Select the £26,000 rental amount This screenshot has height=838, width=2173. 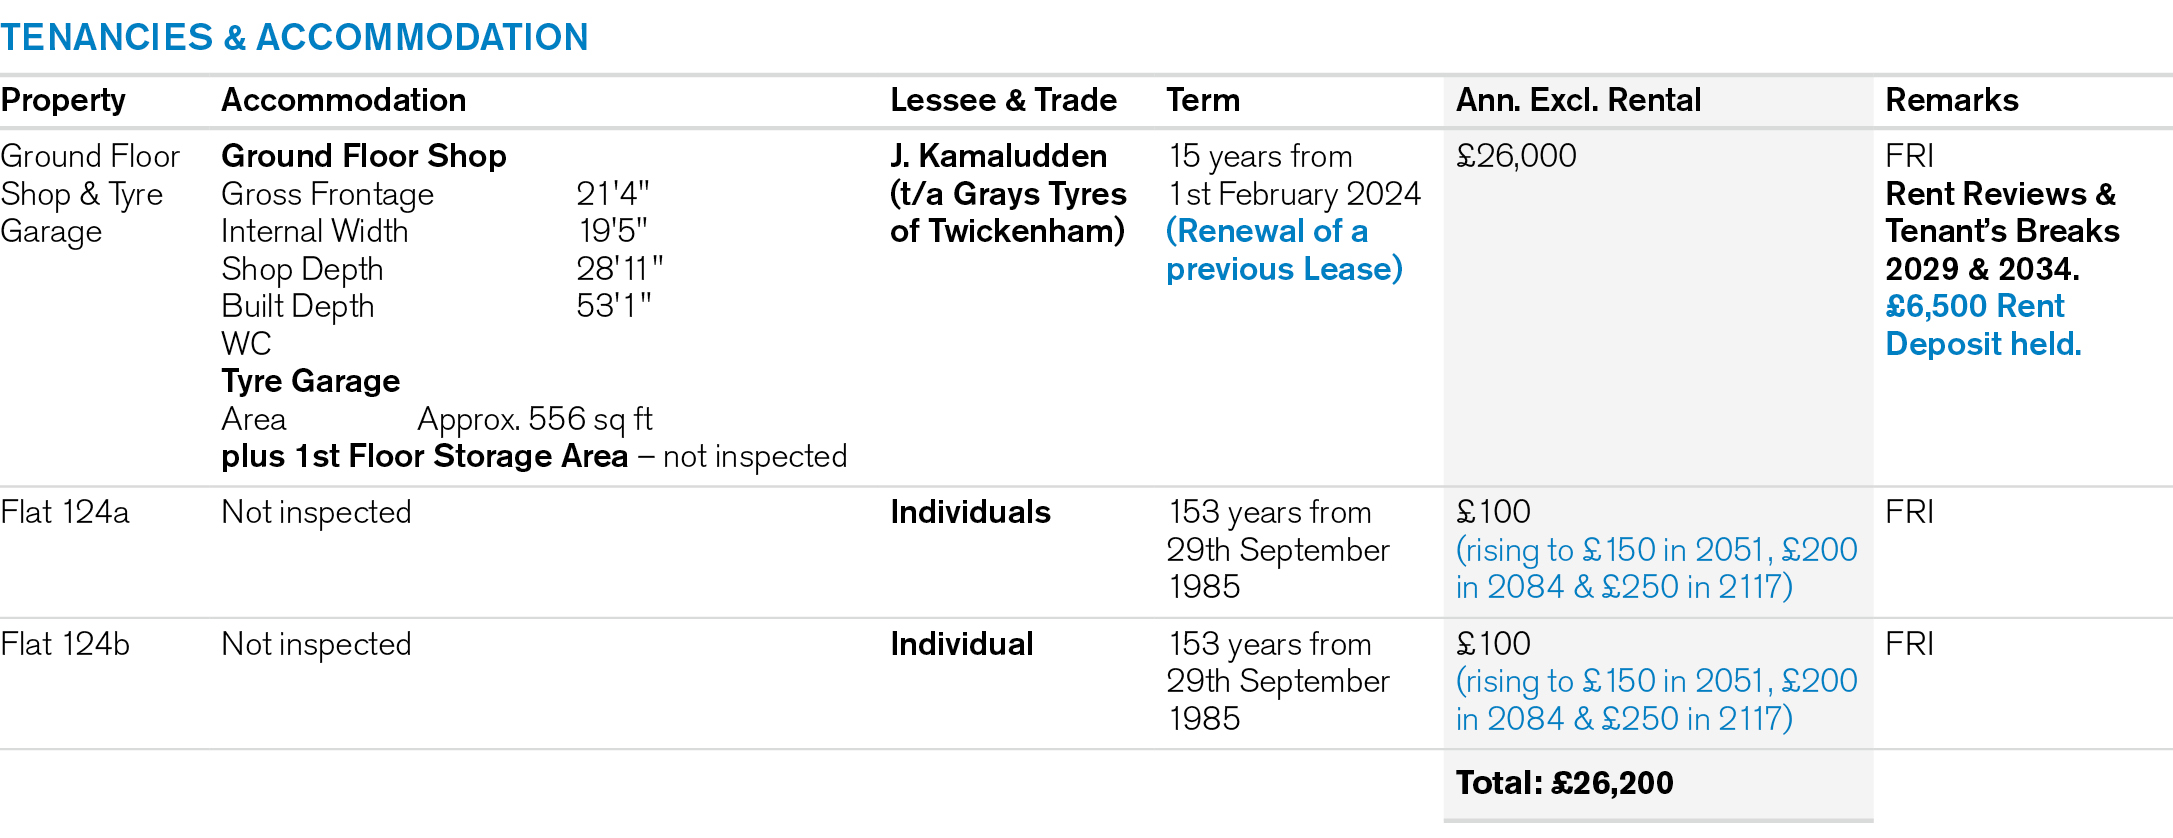(1516, 156)
